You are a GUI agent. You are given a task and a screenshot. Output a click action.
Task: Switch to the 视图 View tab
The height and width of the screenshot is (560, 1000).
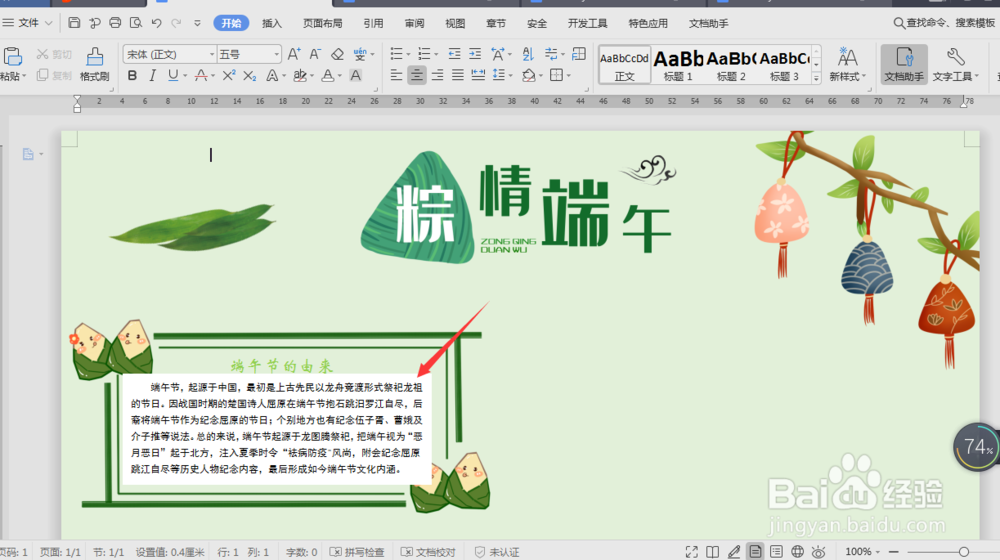(x=455, y=24)
